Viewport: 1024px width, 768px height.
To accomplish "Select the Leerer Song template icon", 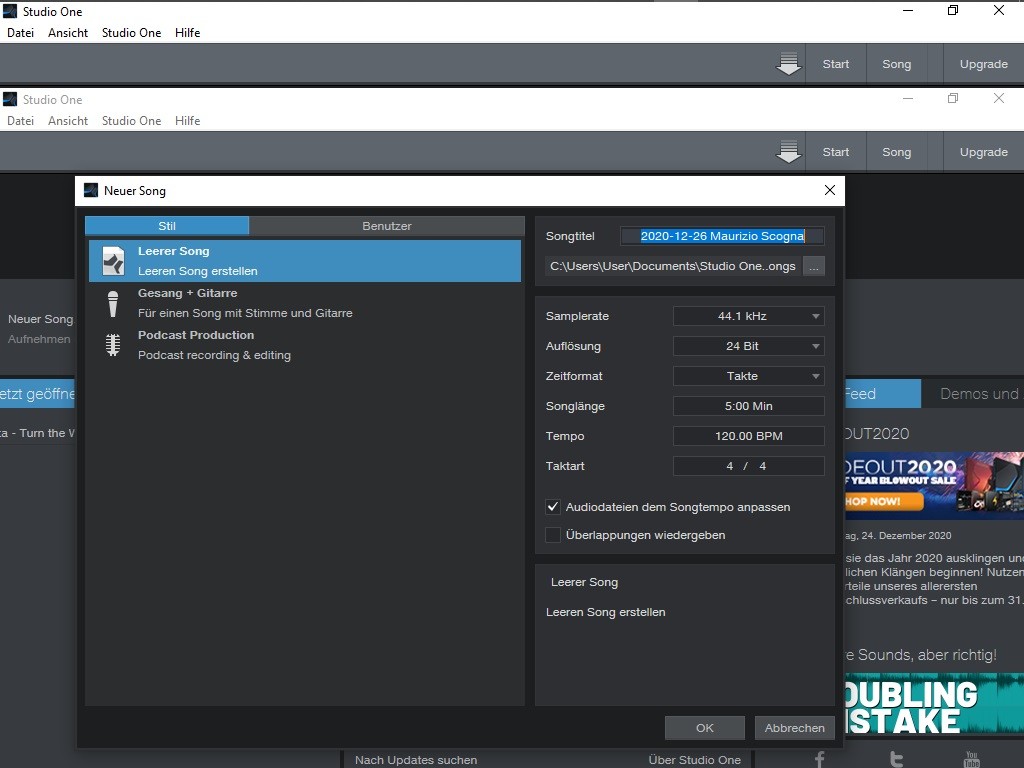I will pyautogui.click(x=113, y=261).
